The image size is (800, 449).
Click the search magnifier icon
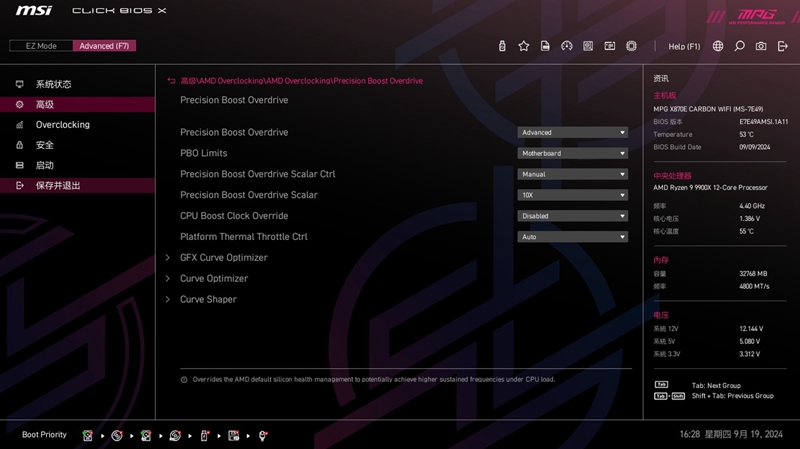[739, 46]
